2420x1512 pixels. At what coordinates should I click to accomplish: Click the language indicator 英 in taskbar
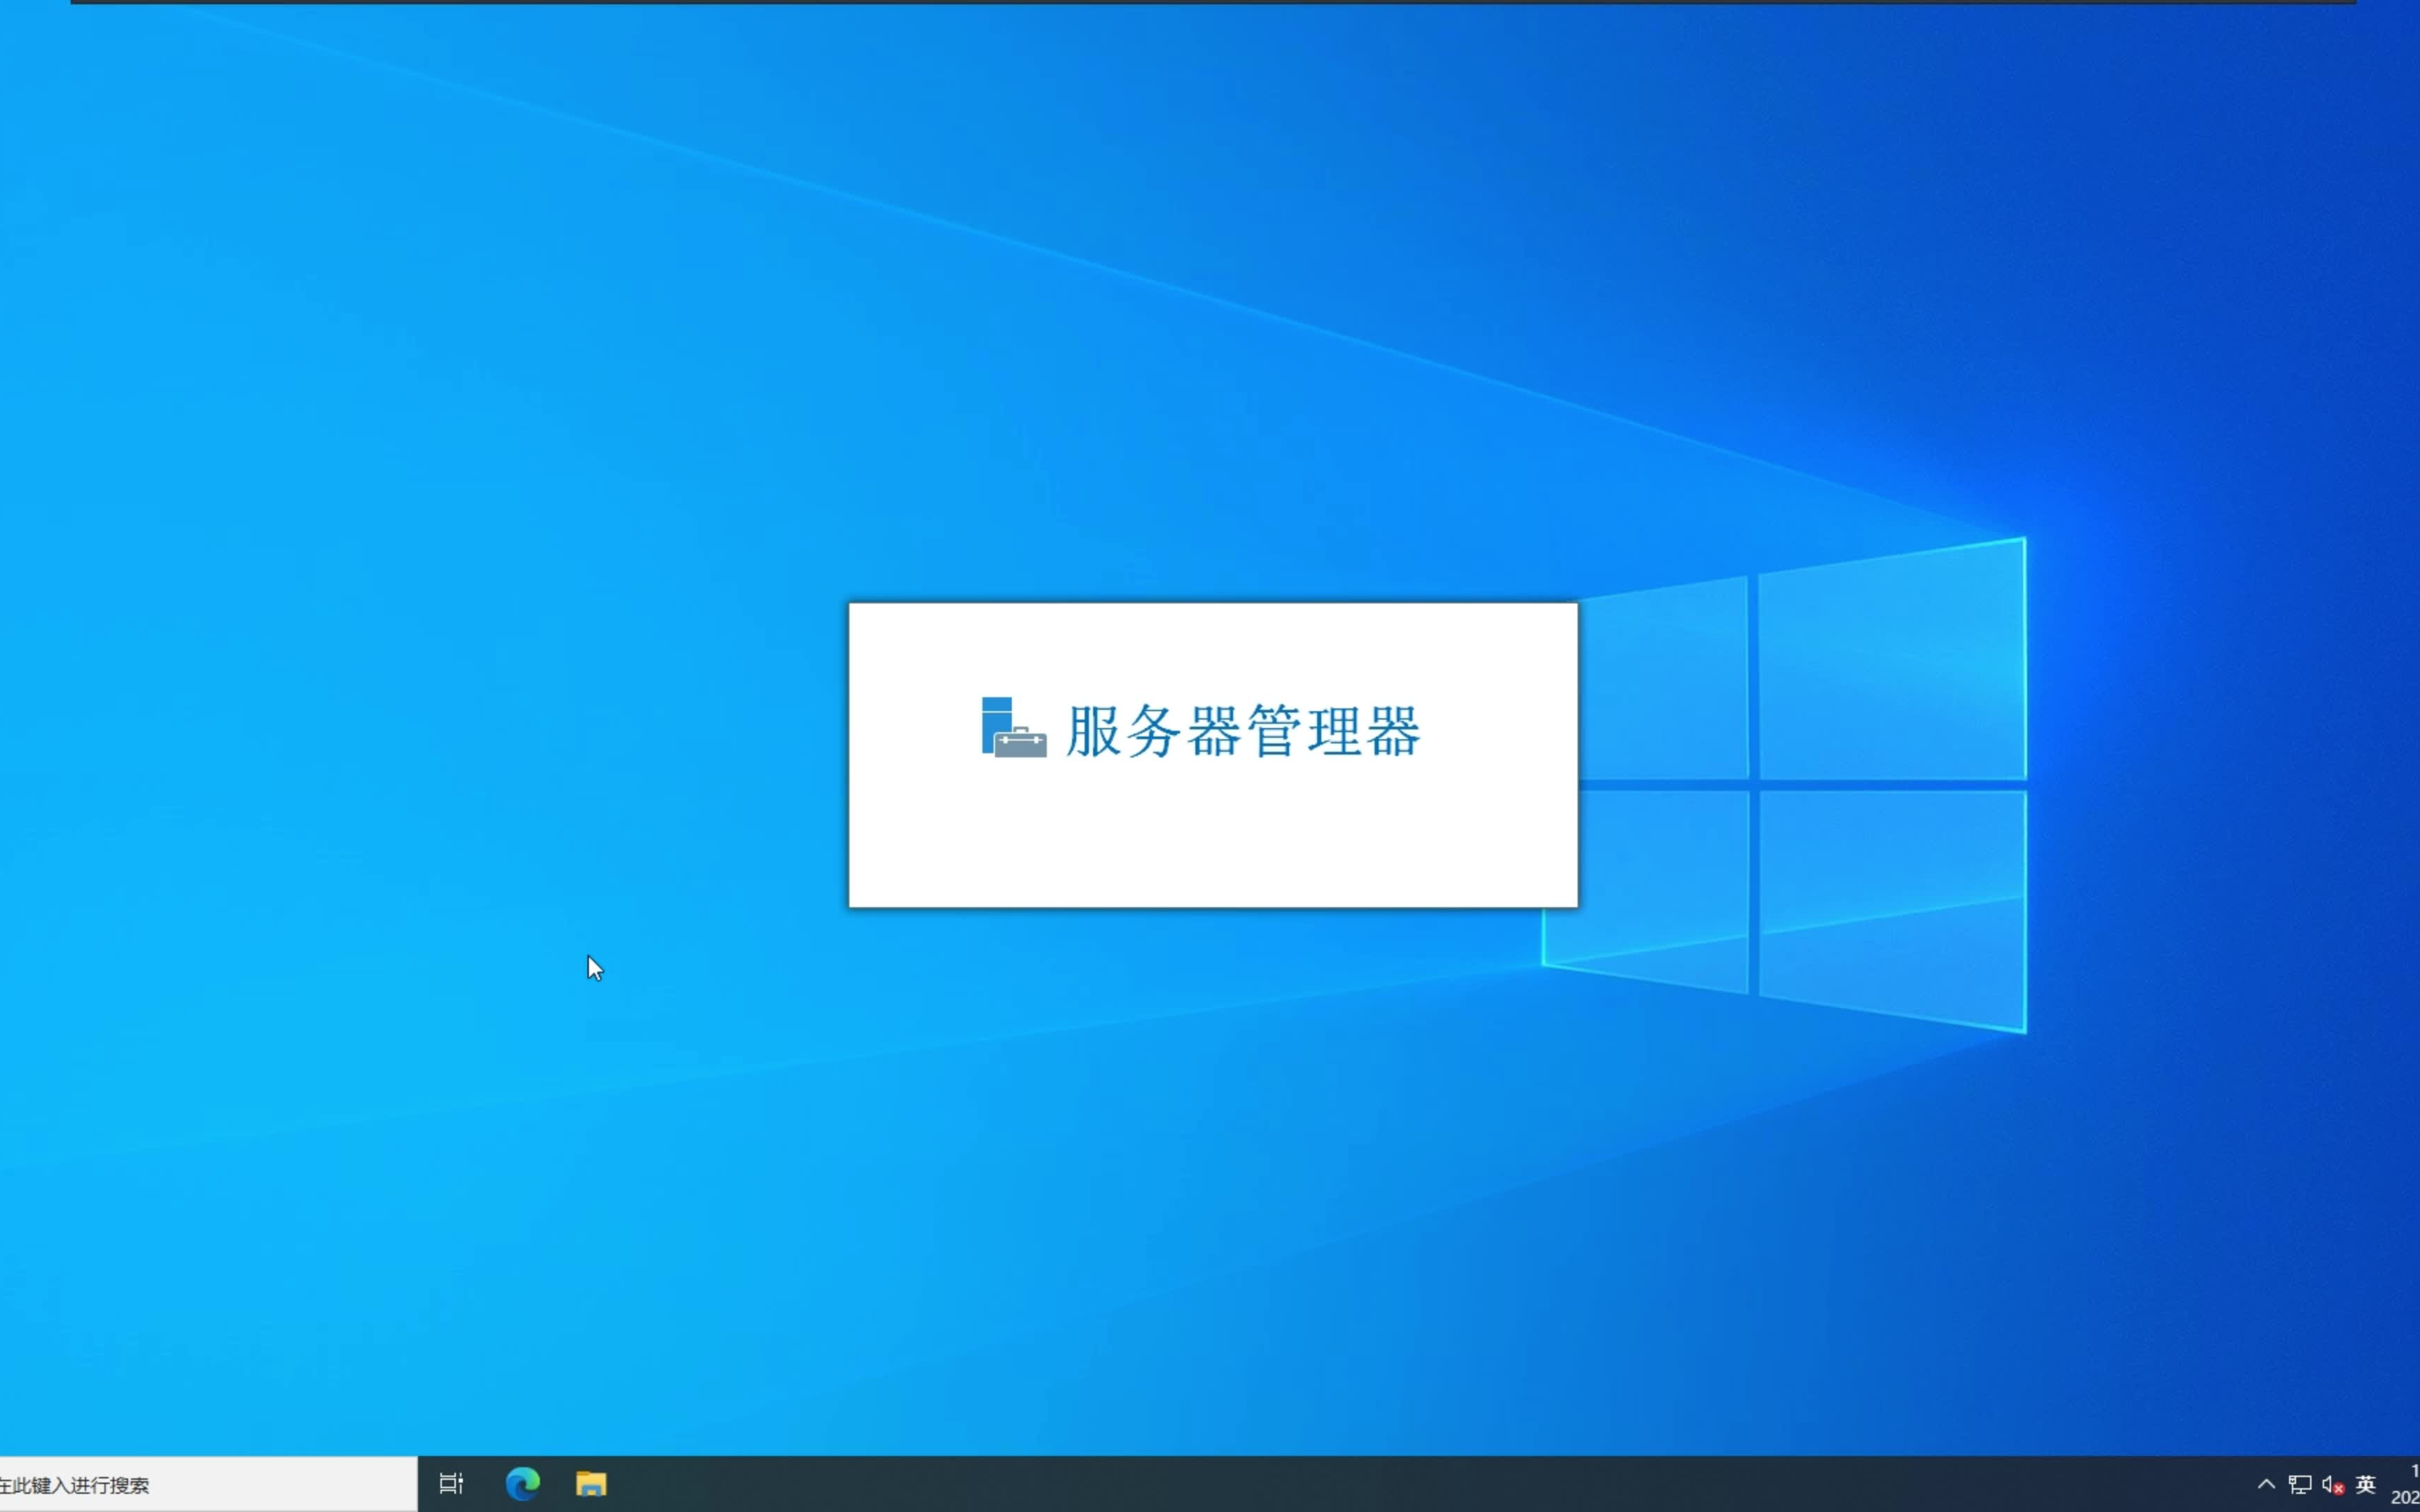(2367, 1483)
